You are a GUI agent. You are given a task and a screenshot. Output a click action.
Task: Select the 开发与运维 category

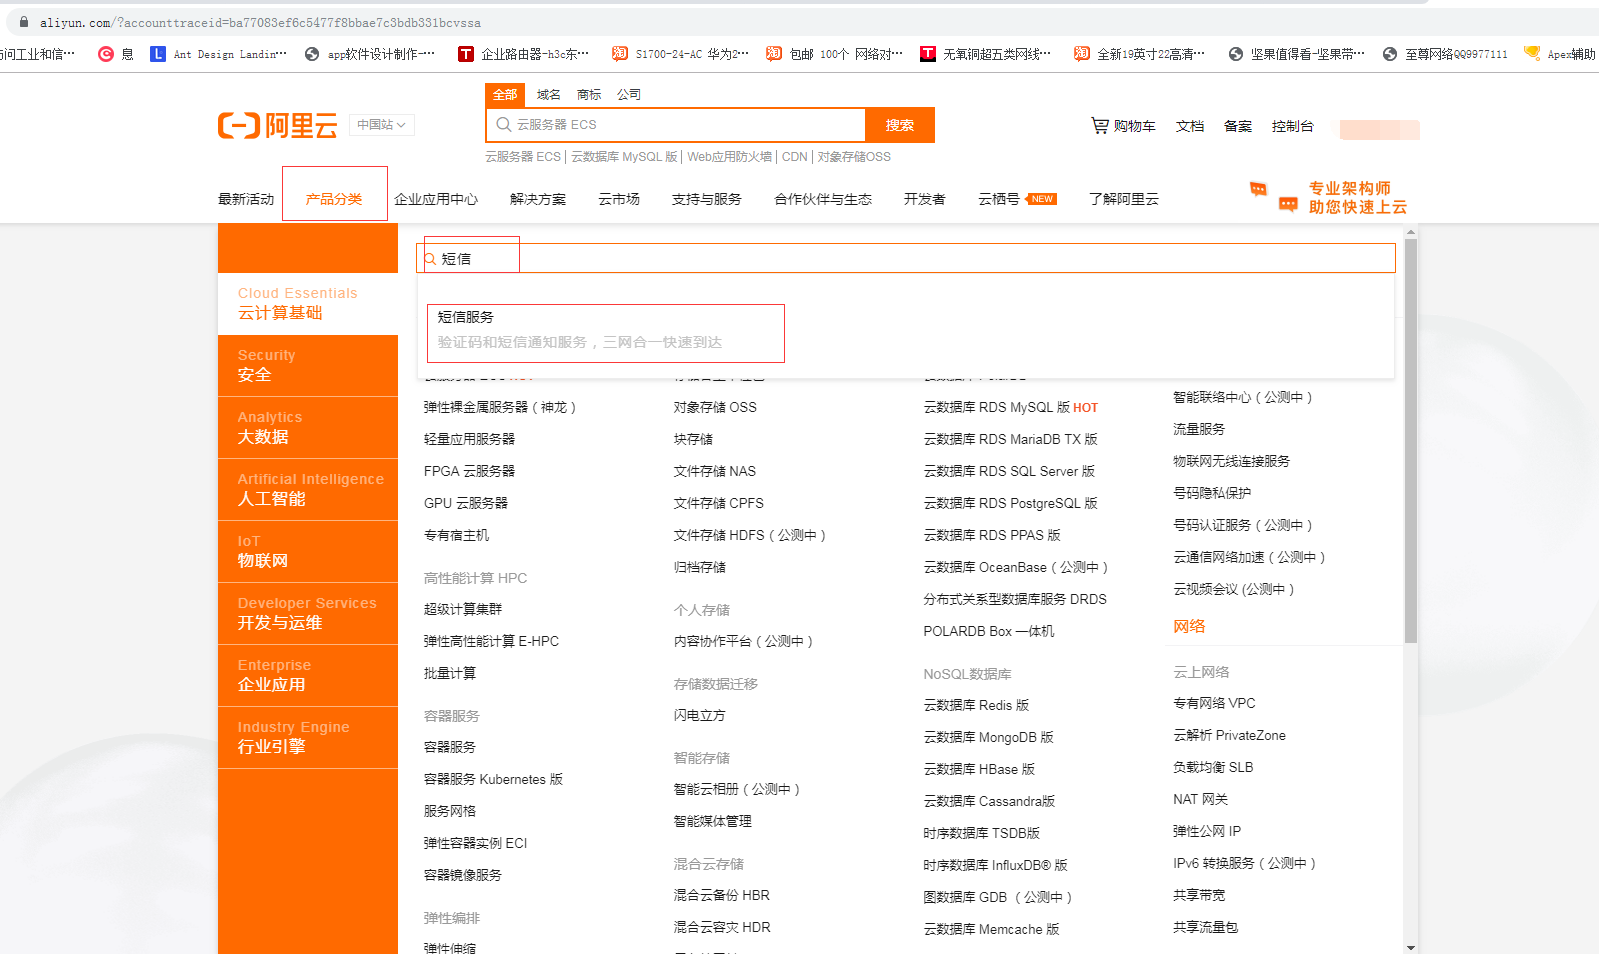tap(308, 614)
